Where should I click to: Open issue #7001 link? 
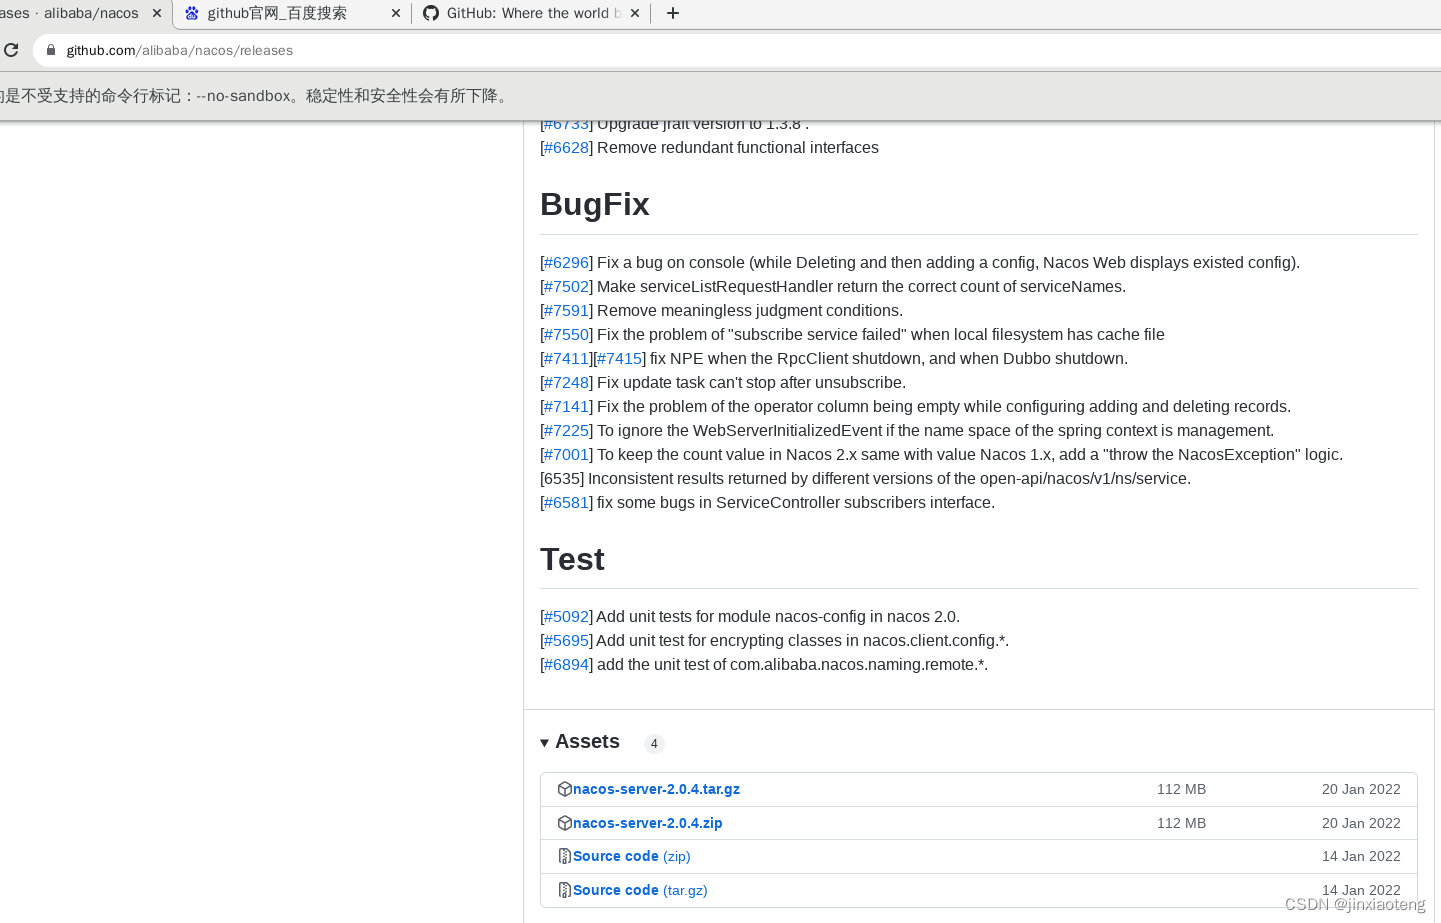point(566,454)
